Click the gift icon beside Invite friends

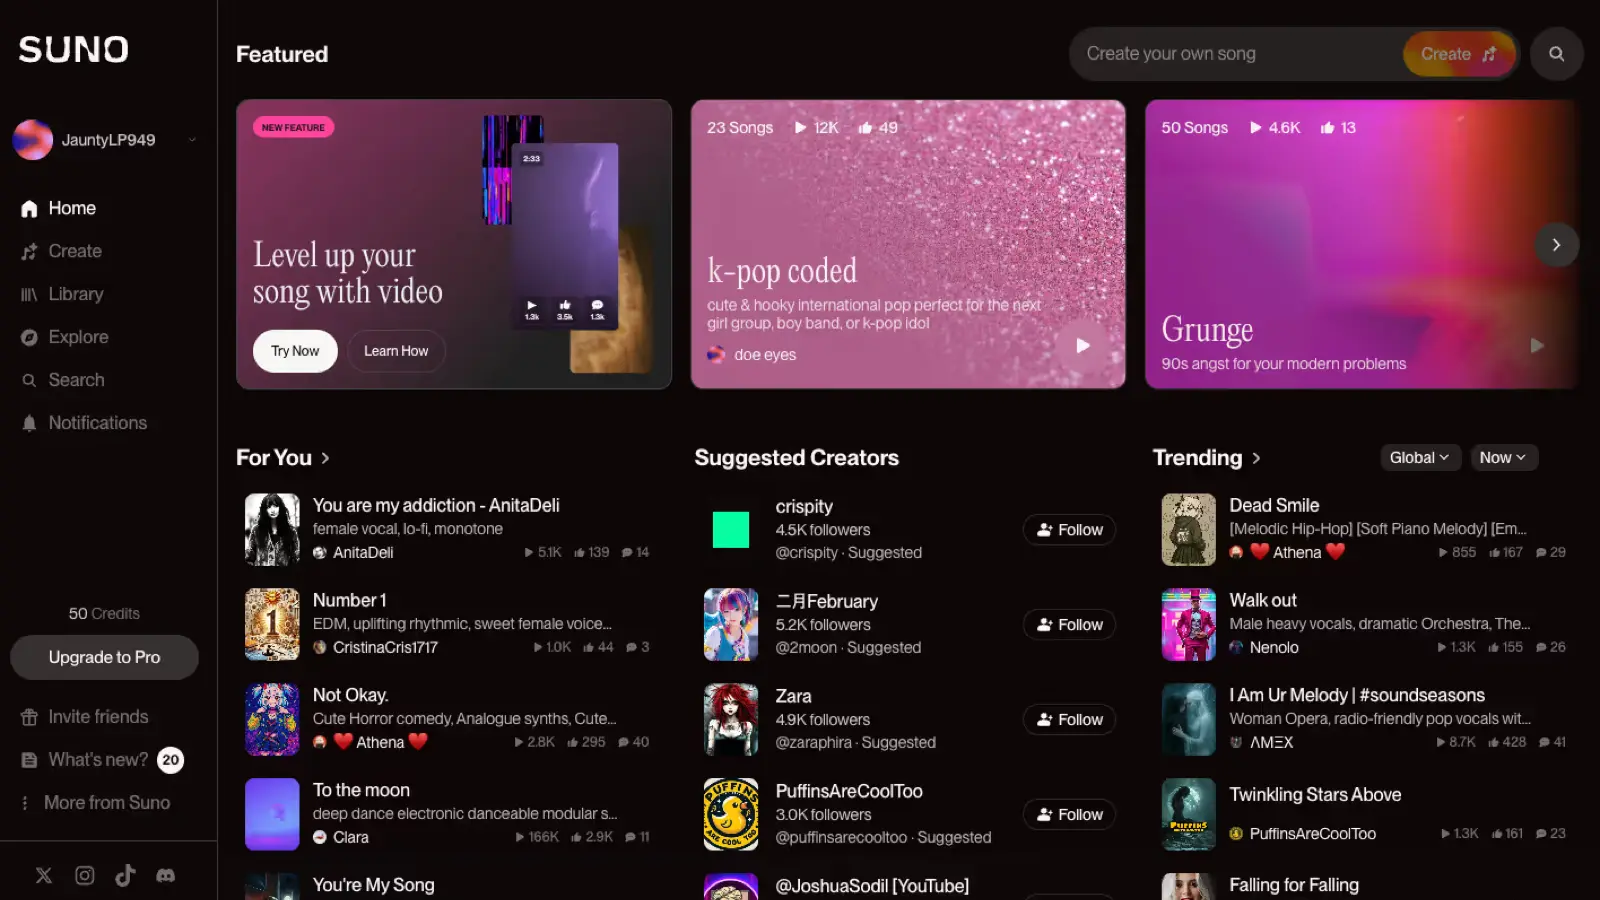(x=29, y=717)
